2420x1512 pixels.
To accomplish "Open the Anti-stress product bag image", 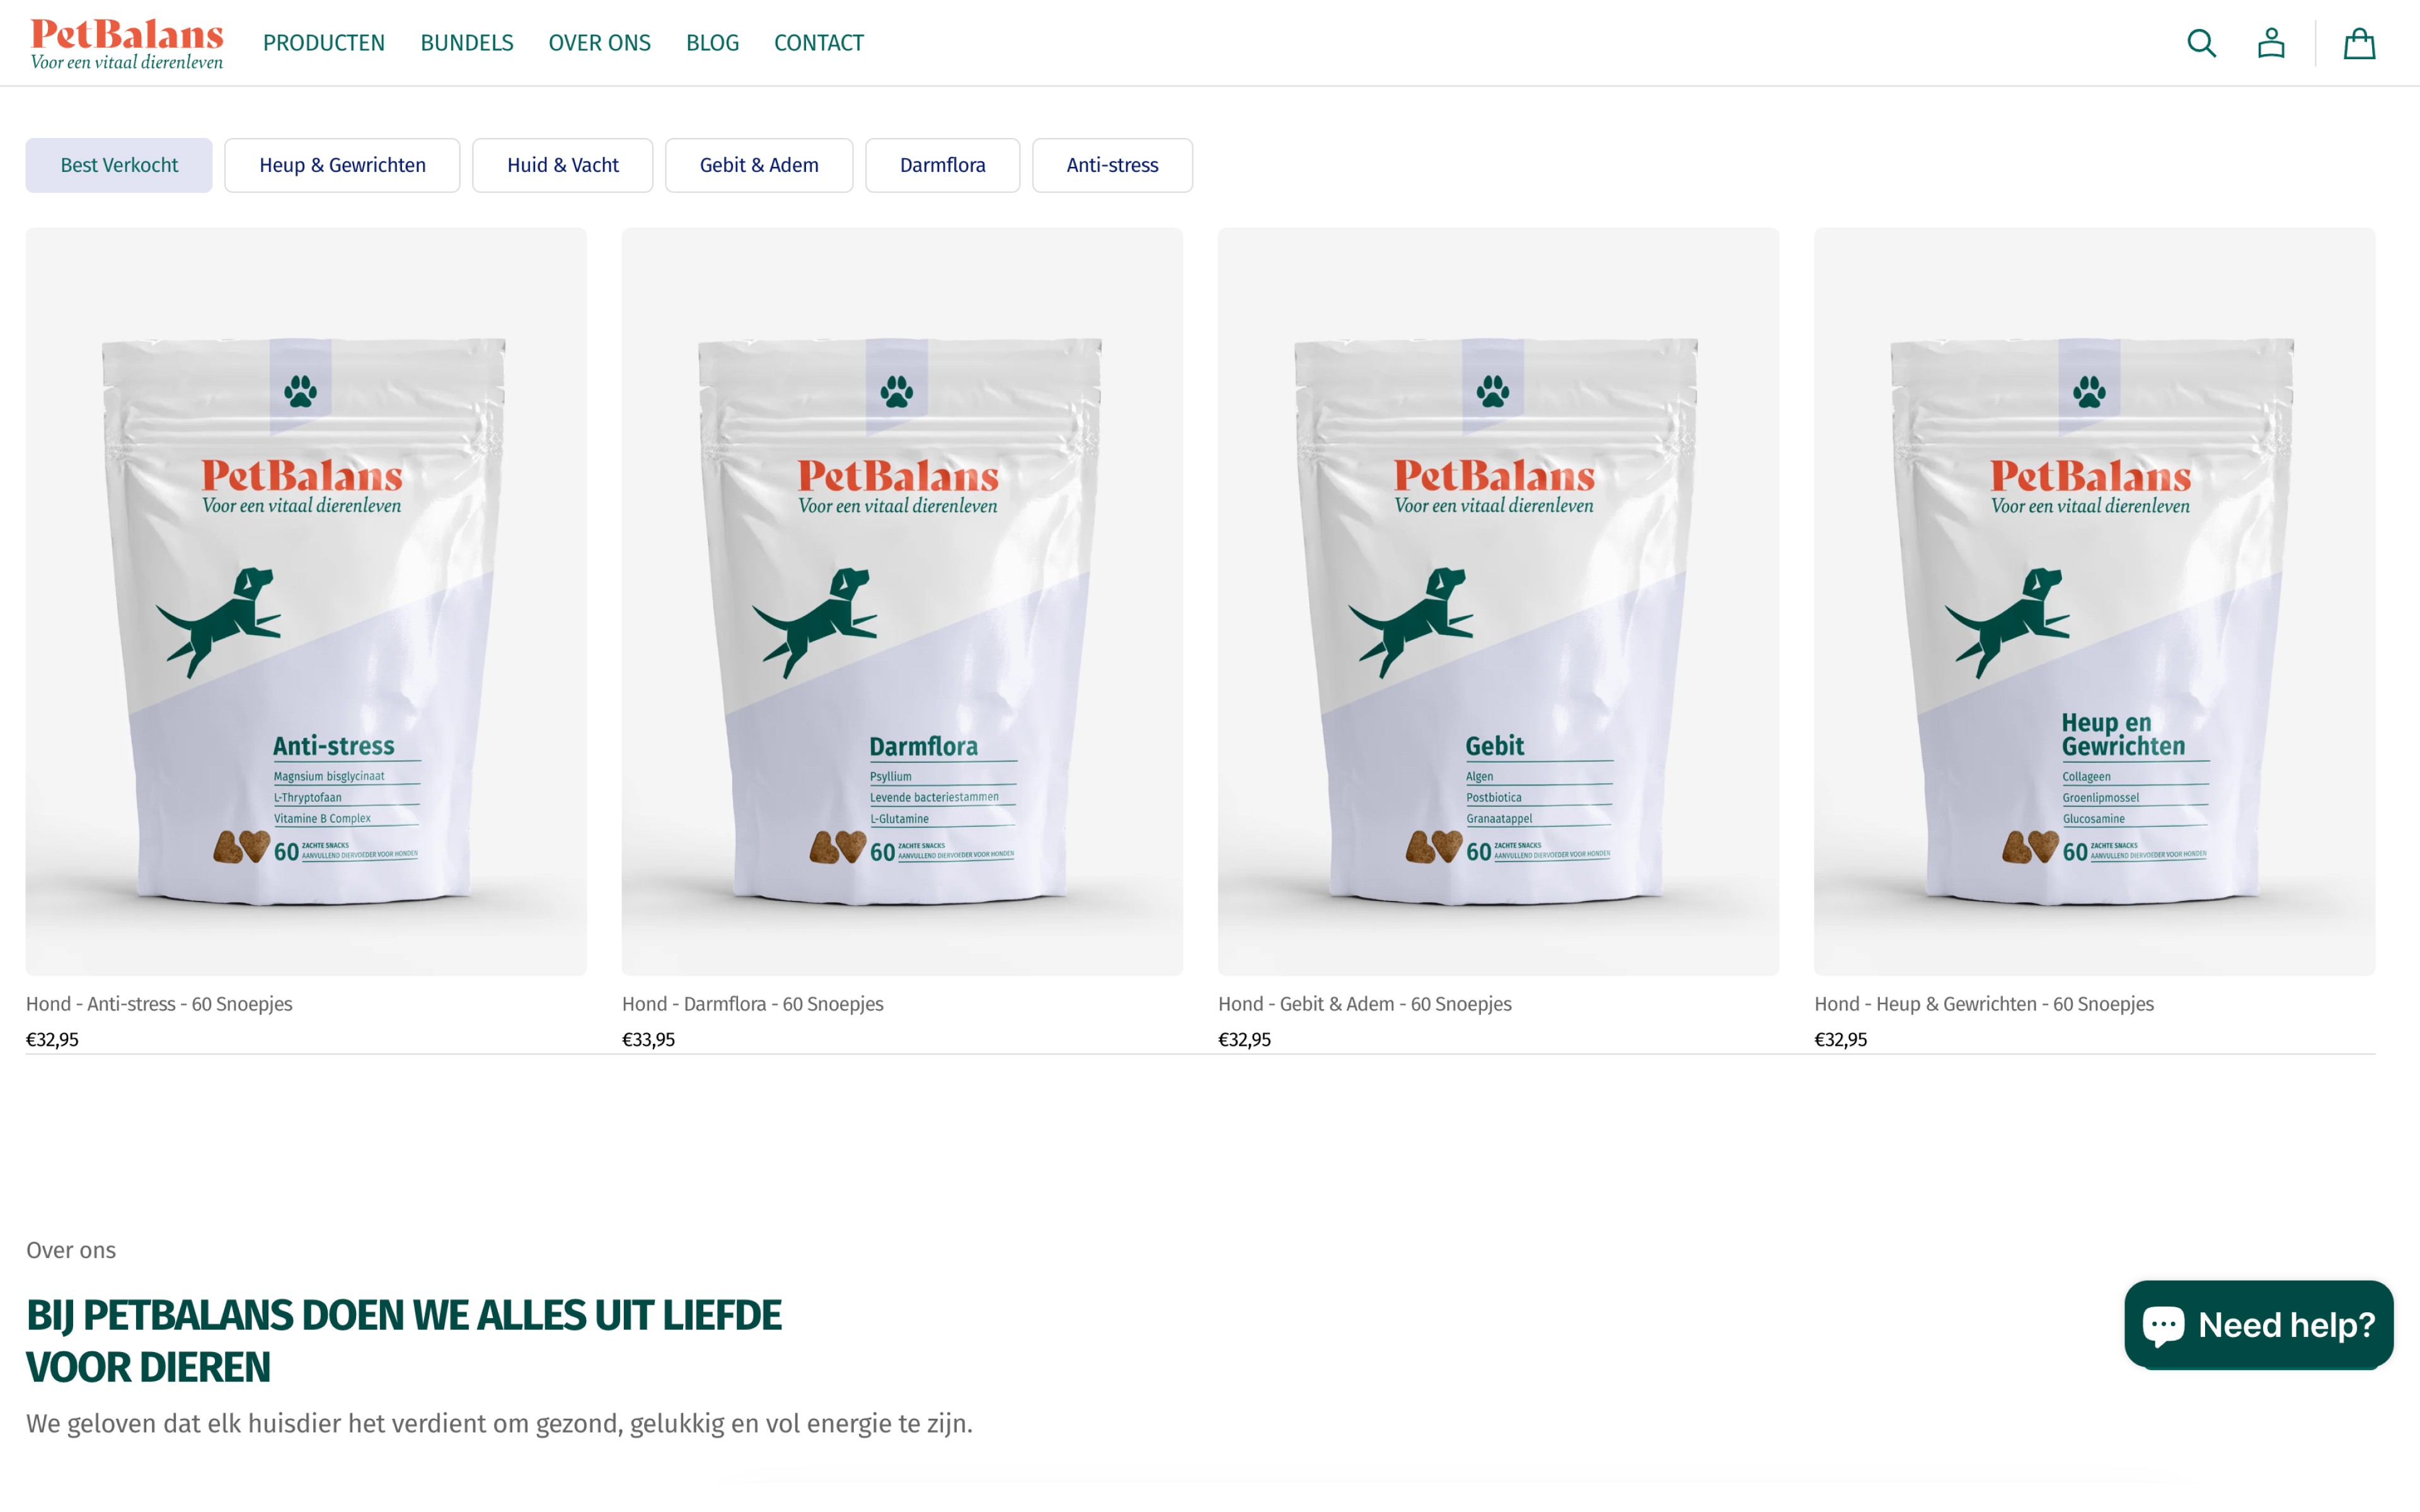I will (306, 601).
